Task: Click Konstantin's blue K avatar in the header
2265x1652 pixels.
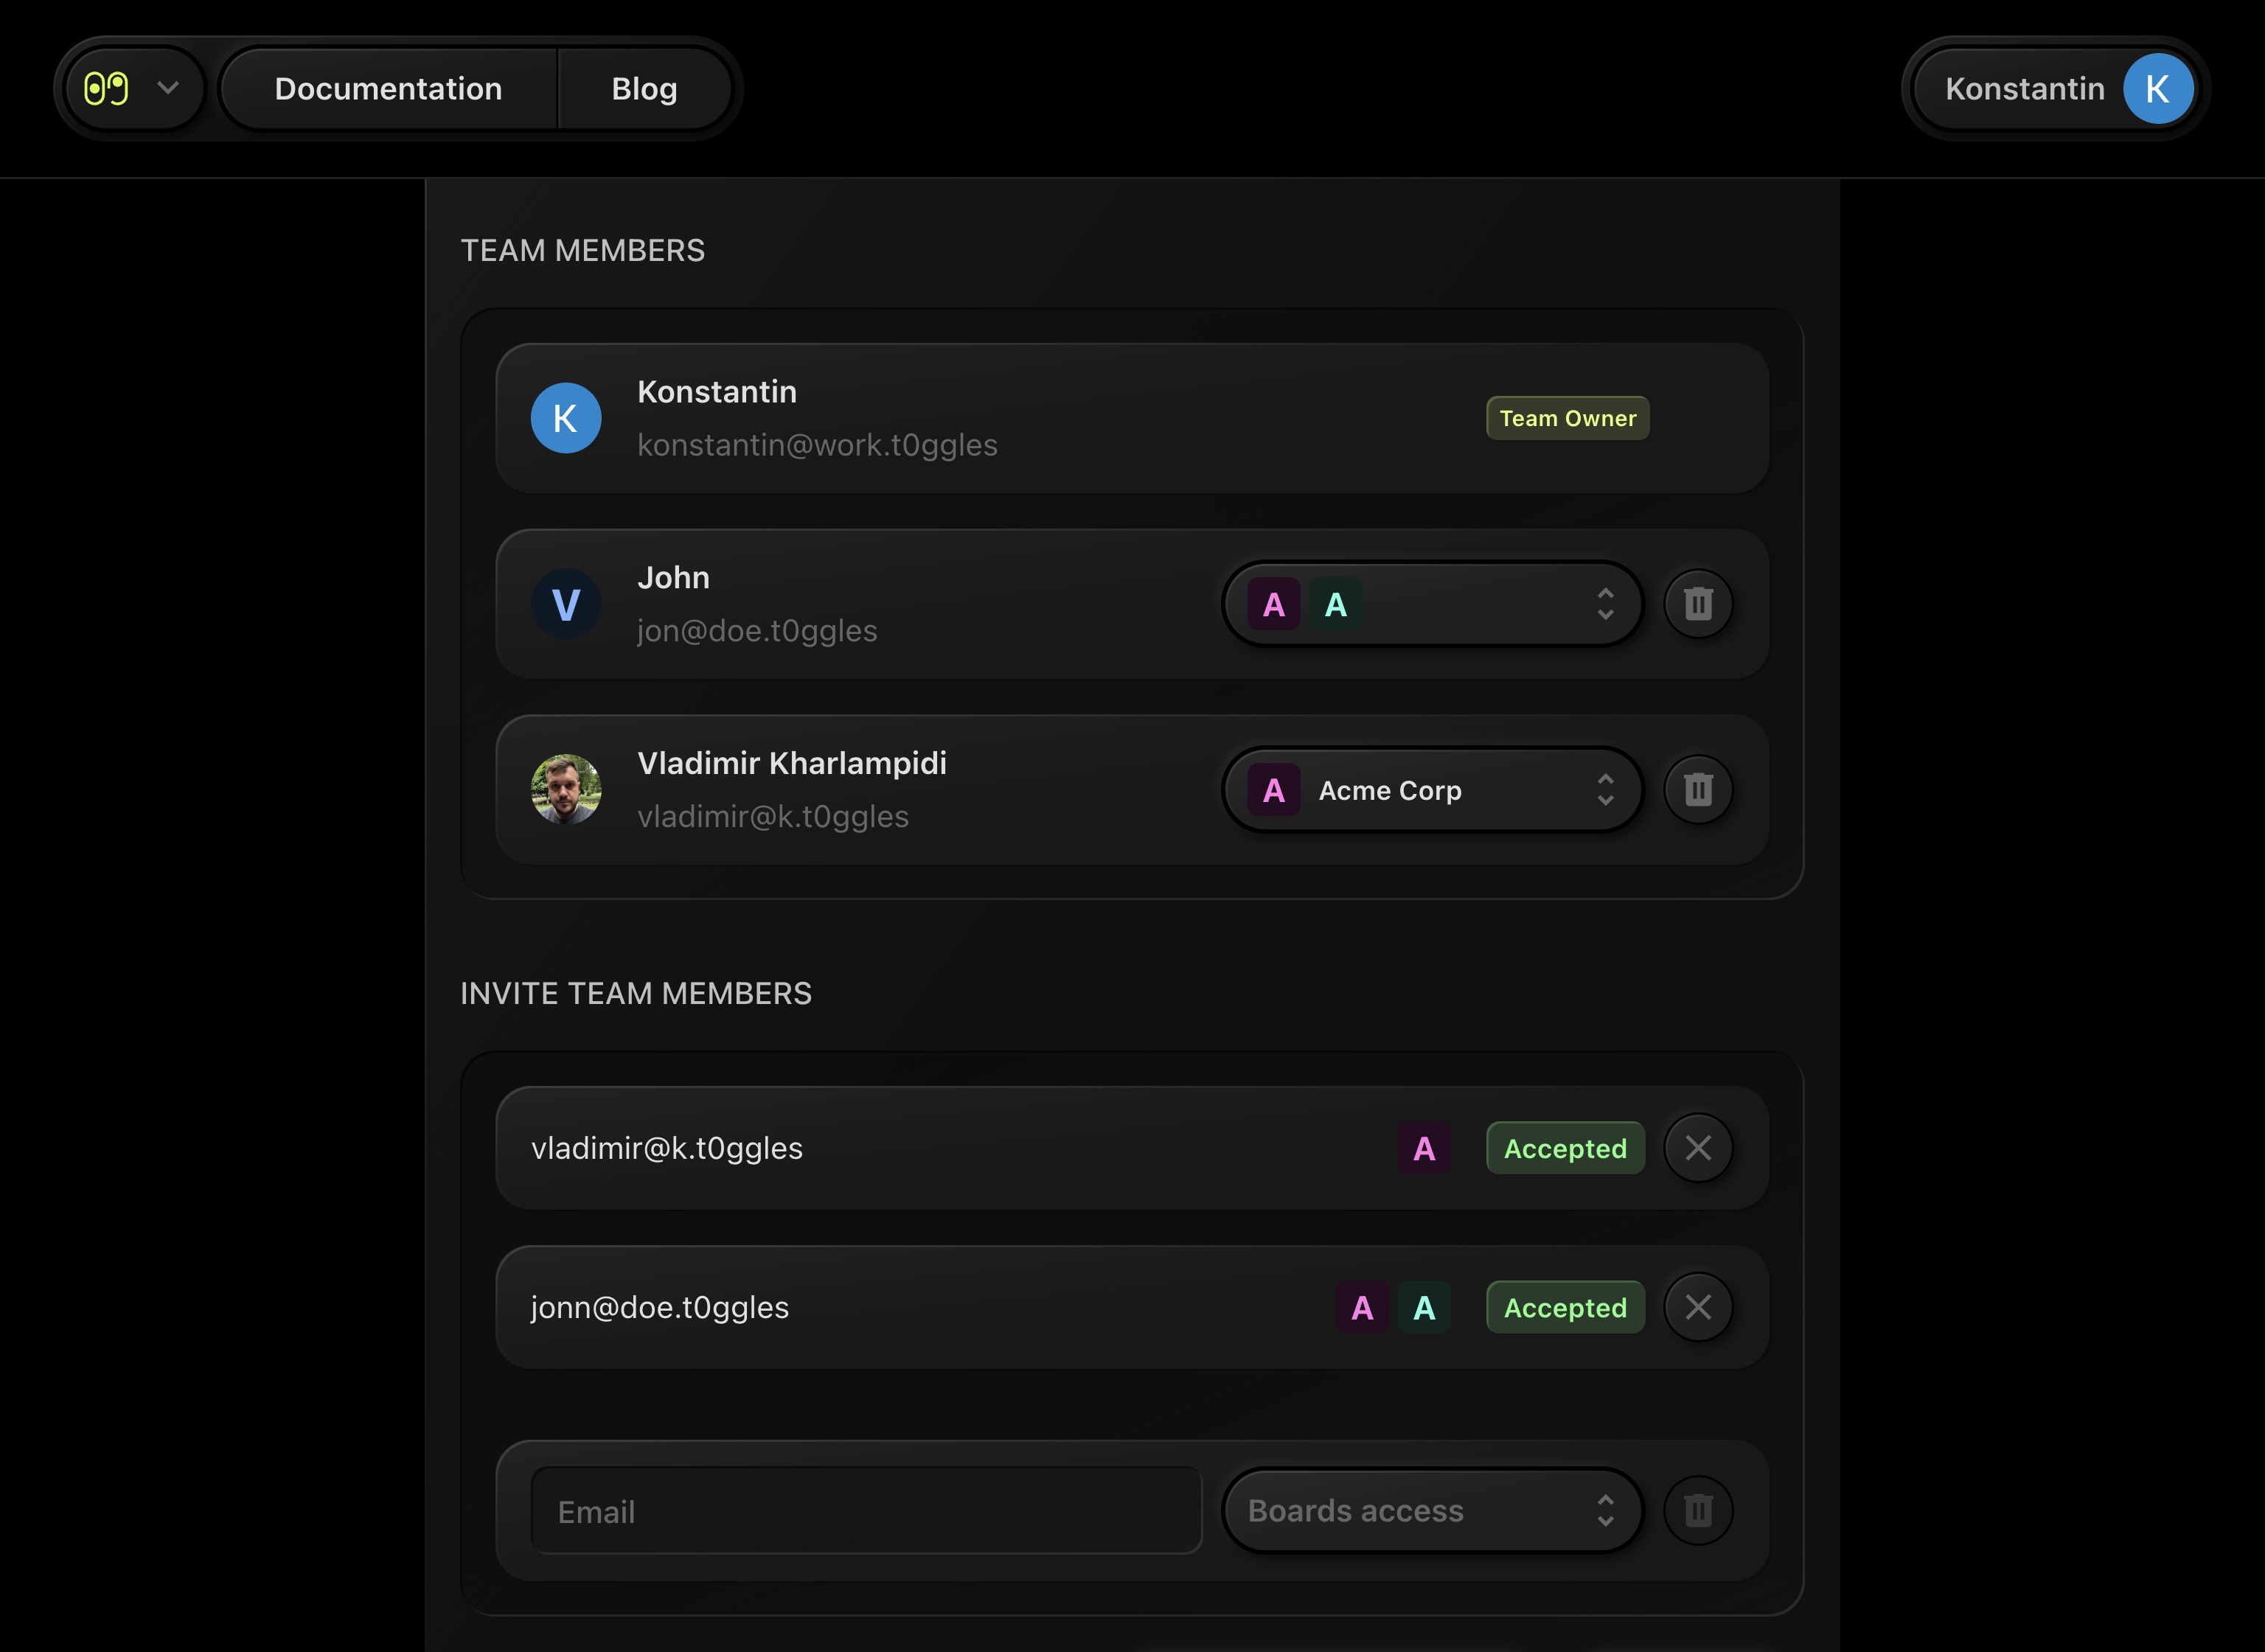Action: point(2157,89)
